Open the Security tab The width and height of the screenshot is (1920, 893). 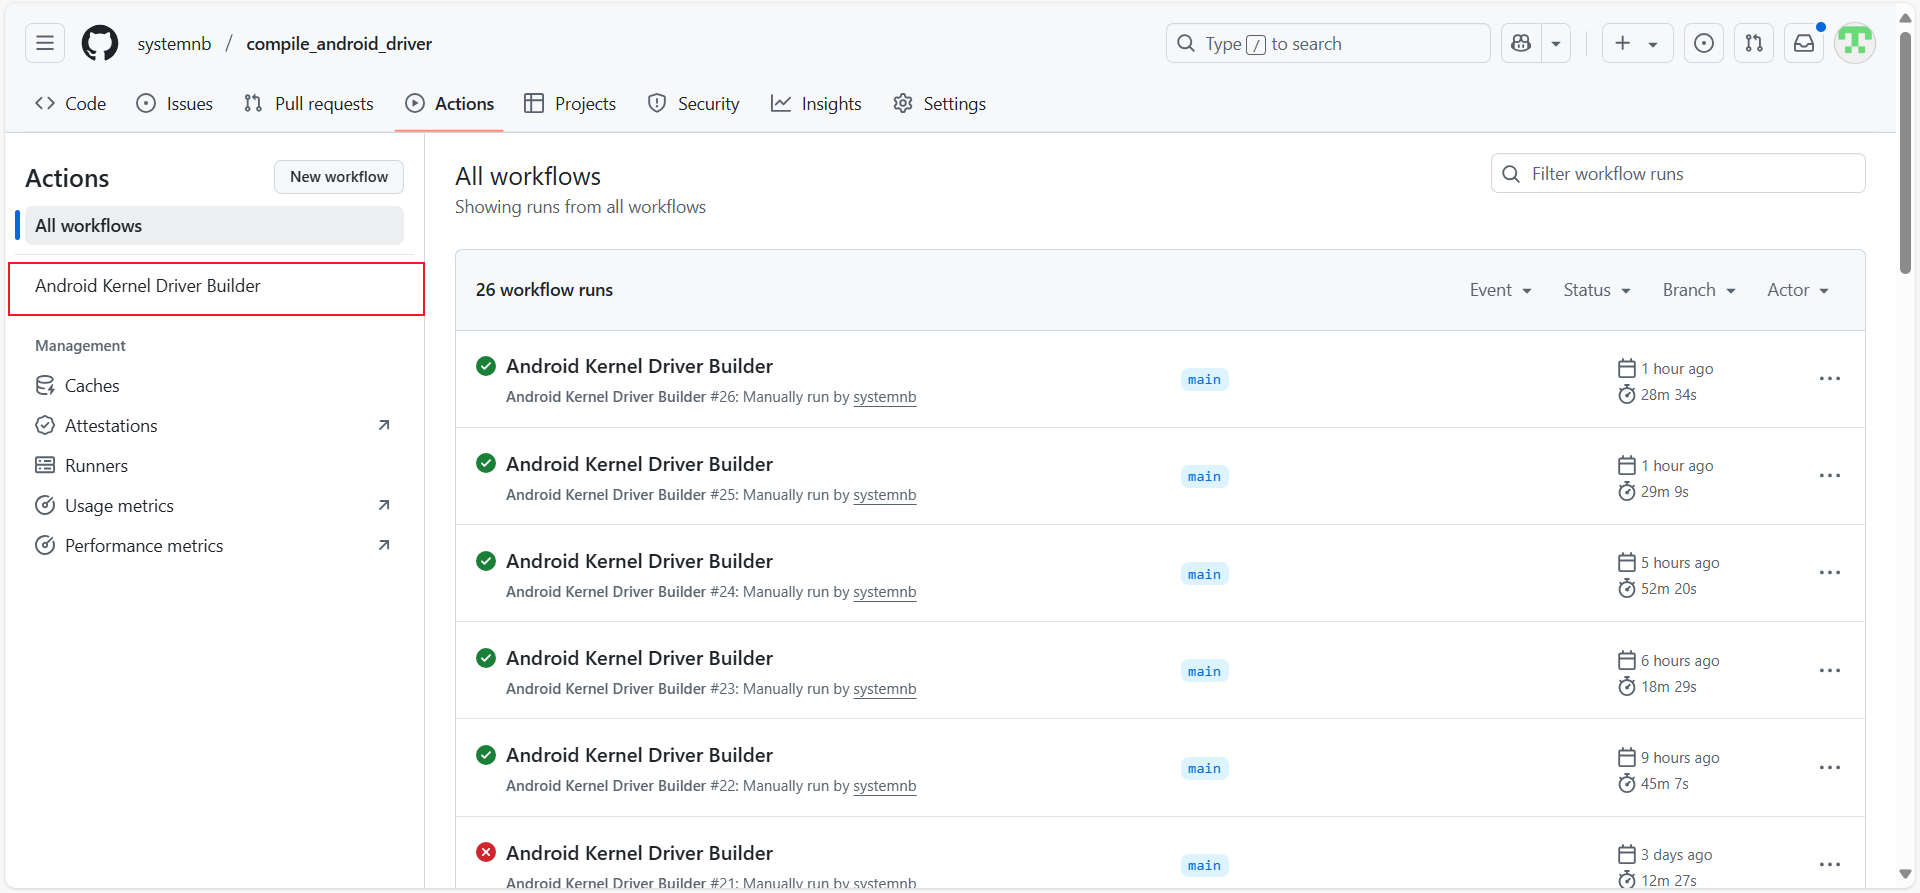point(694,104)
